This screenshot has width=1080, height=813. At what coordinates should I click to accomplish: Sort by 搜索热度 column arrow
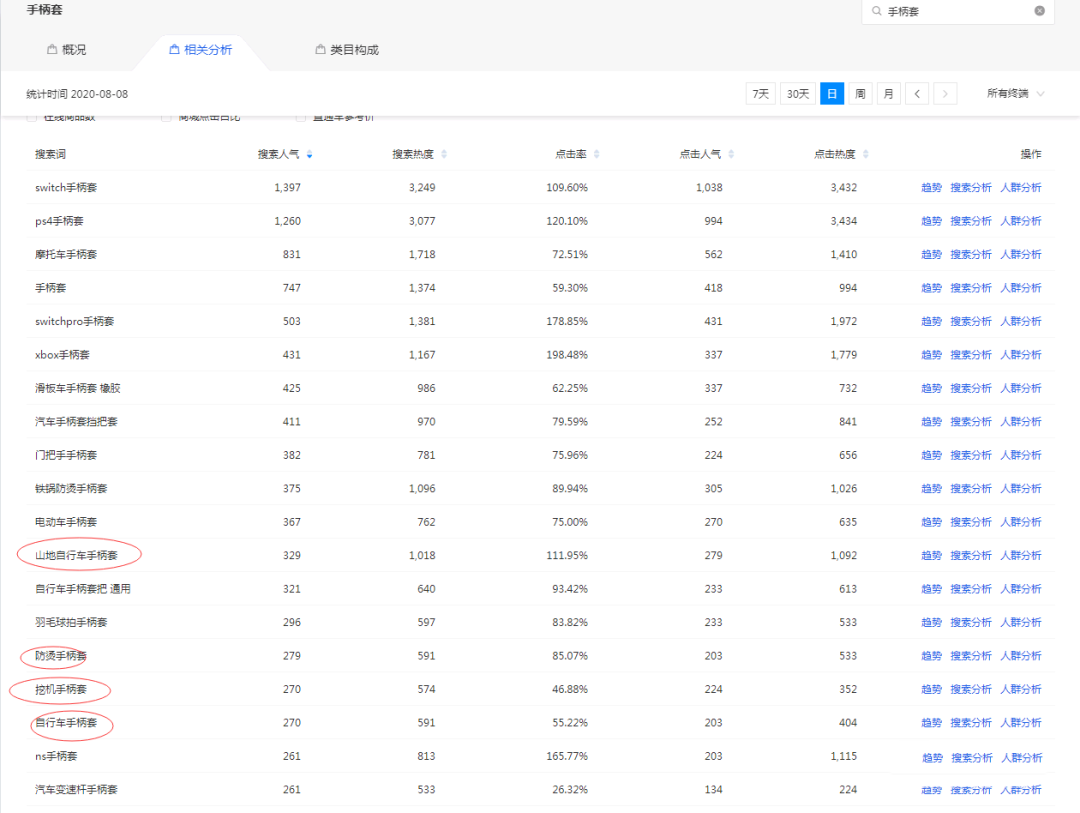point(444,155)
